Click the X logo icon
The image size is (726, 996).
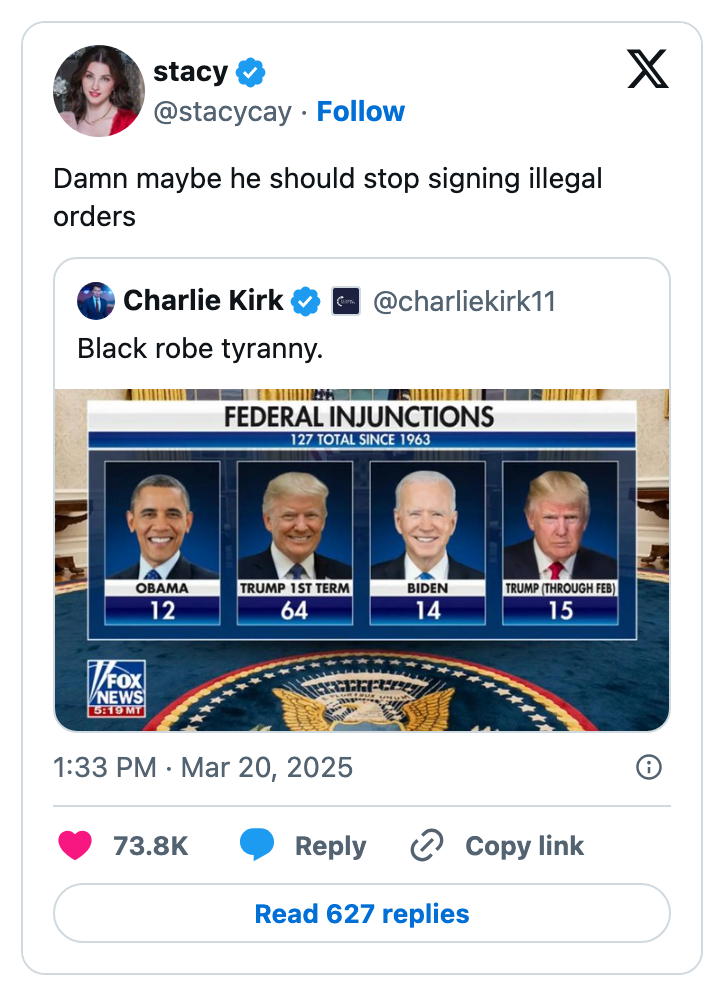pyautogui.click(x=647, y=69)
